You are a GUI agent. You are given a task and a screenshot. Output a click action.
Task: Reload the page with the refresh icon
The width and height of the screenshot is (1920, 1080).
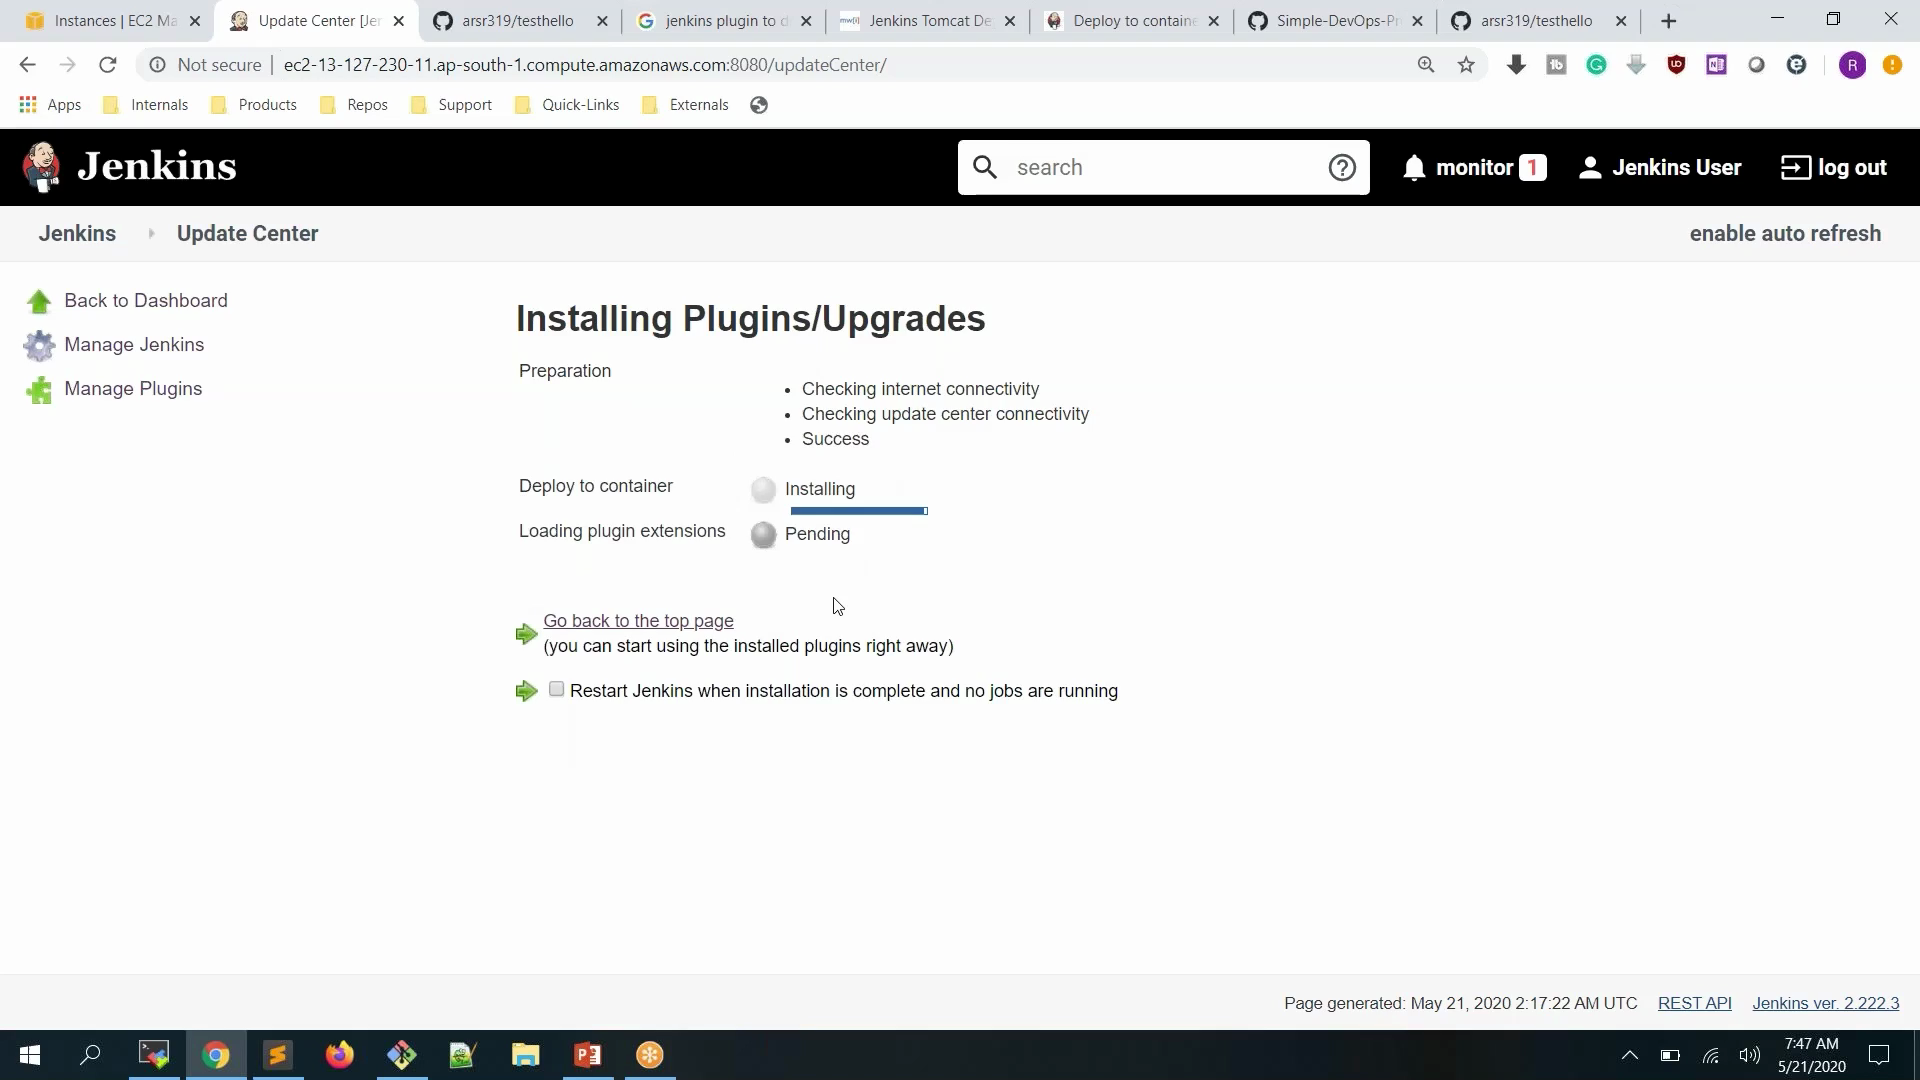pyautogui.click(x=108, y=65)
